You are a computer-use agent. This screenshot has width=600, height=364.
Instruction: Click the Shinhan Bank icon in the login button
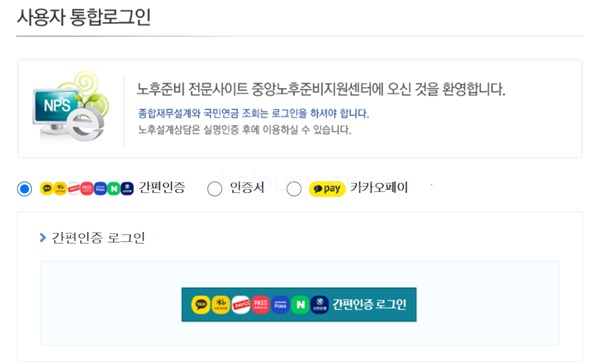(320, 305)
